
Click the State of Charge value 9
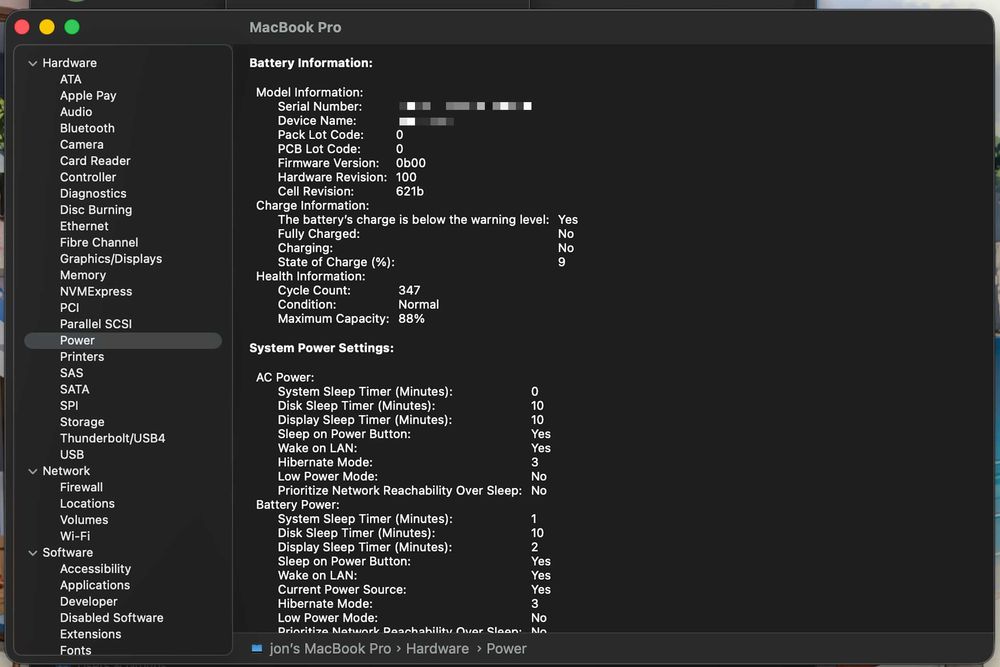pyautogui.click(x=561, y=262)
